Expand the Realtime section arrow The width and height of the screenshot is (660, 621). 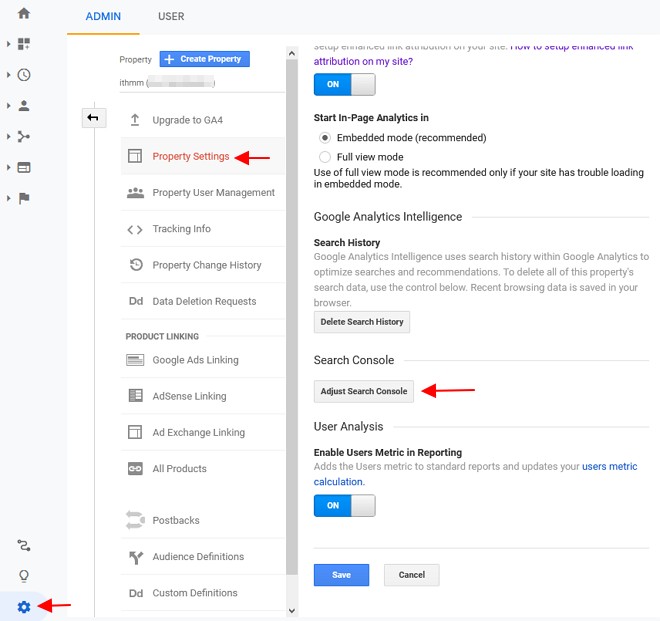(x=8, y=75)
